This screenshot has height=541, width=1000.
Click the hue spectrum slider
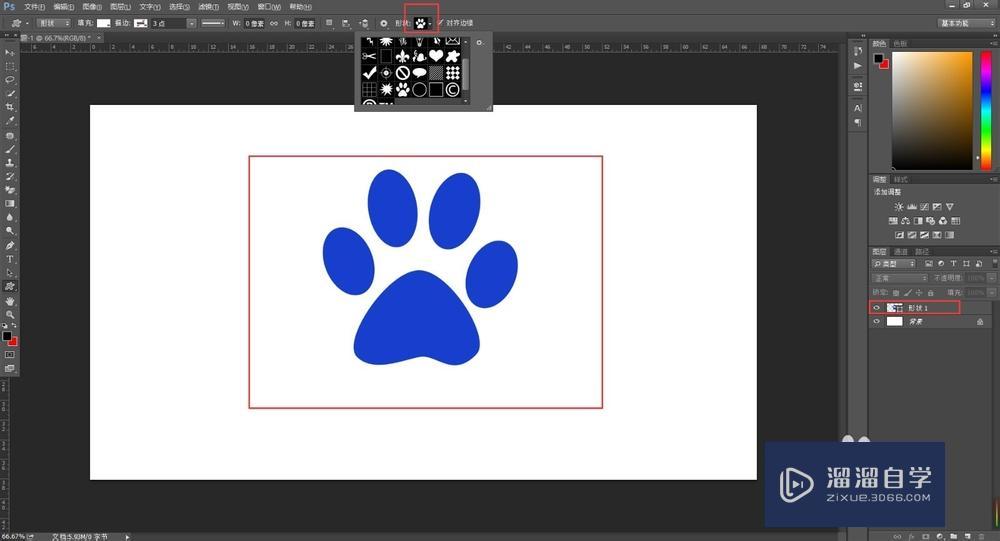(986, 110)
